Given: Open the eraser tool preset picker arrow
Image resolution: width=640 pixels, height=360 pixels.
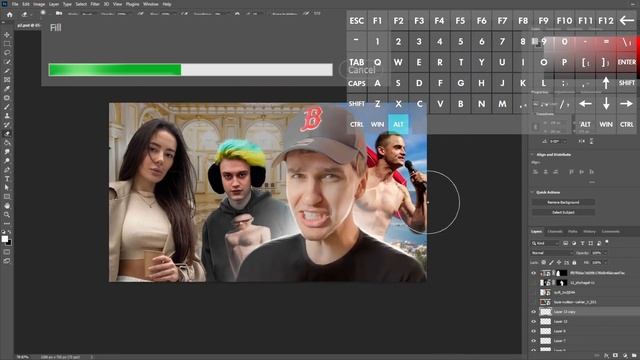Looking at the screenshot, I should pyautogui.click(x=32, y=14).
